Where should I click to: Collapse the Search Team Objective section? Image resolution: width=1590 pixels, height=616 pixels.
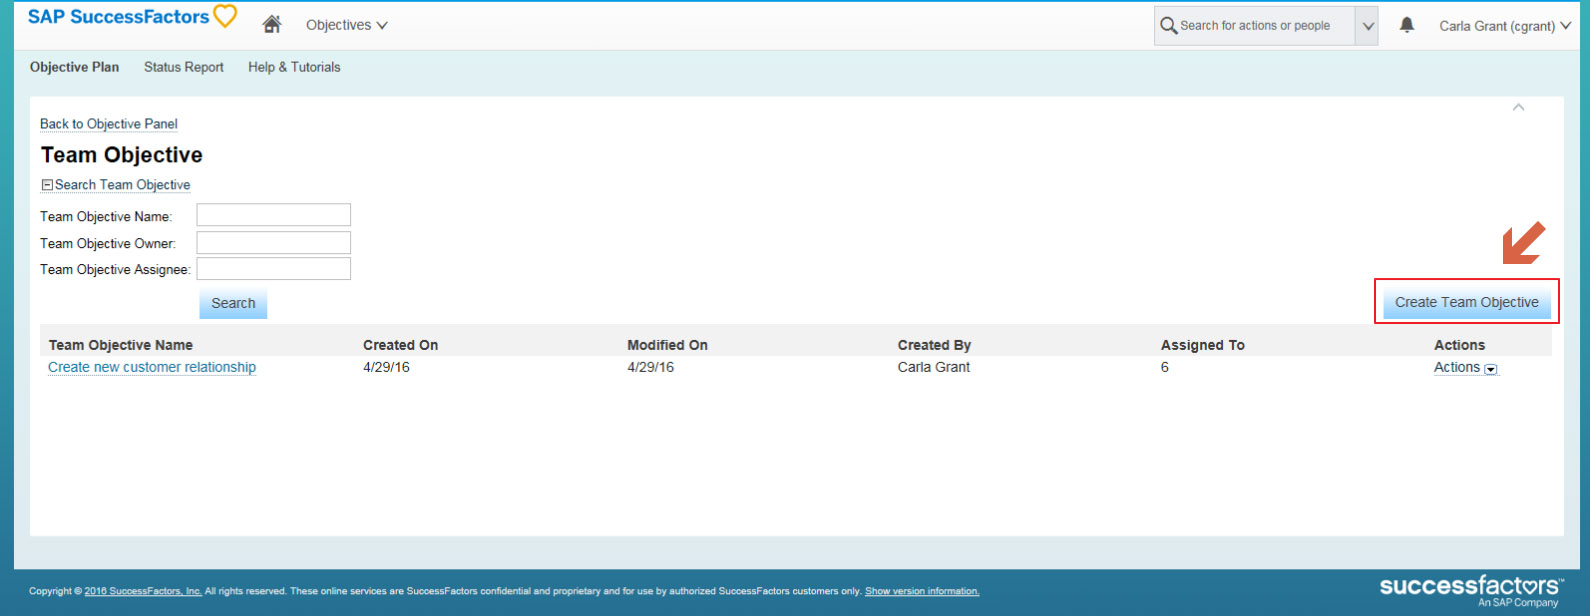pos(47,185)
